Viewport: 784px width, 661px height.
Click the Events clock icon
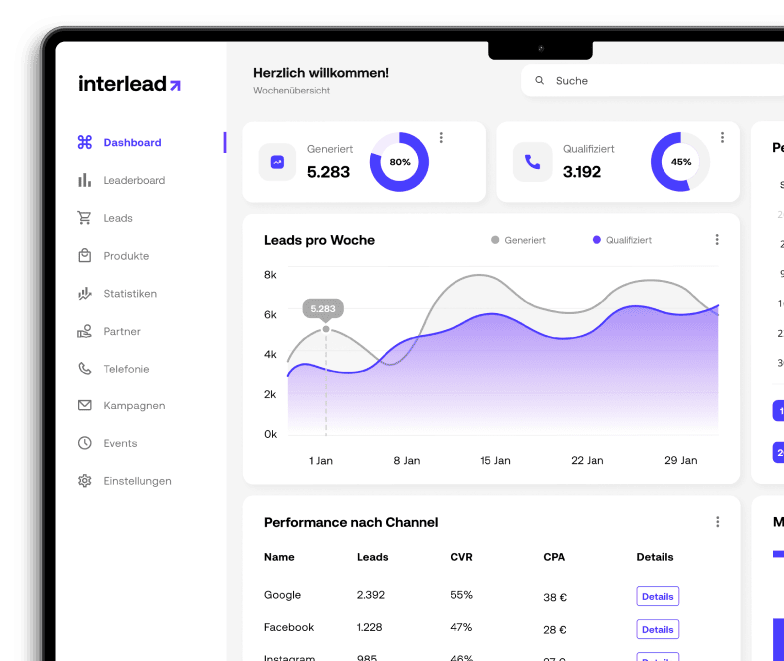point(84,443)
